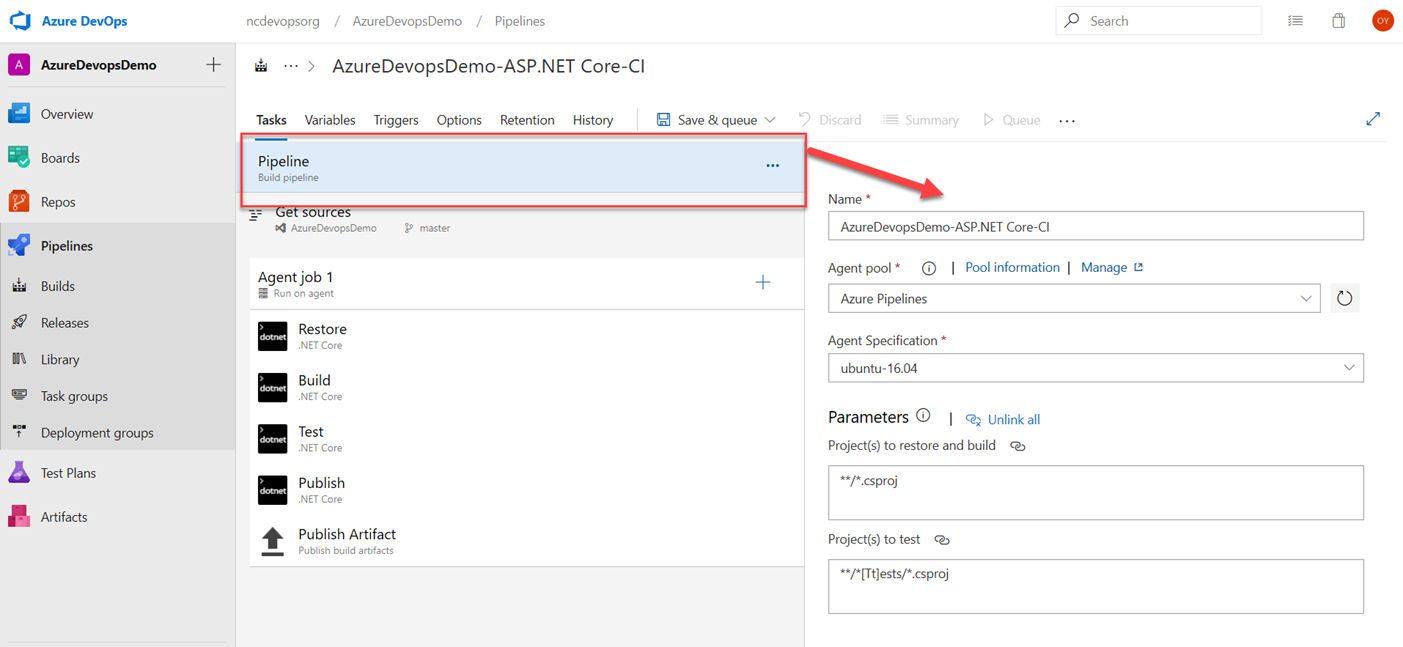The width and height of the screenshot is (1403, 647).
Task: Open breadcrumb ellipsis before pipeline name
Action: (x=291, y=66)
